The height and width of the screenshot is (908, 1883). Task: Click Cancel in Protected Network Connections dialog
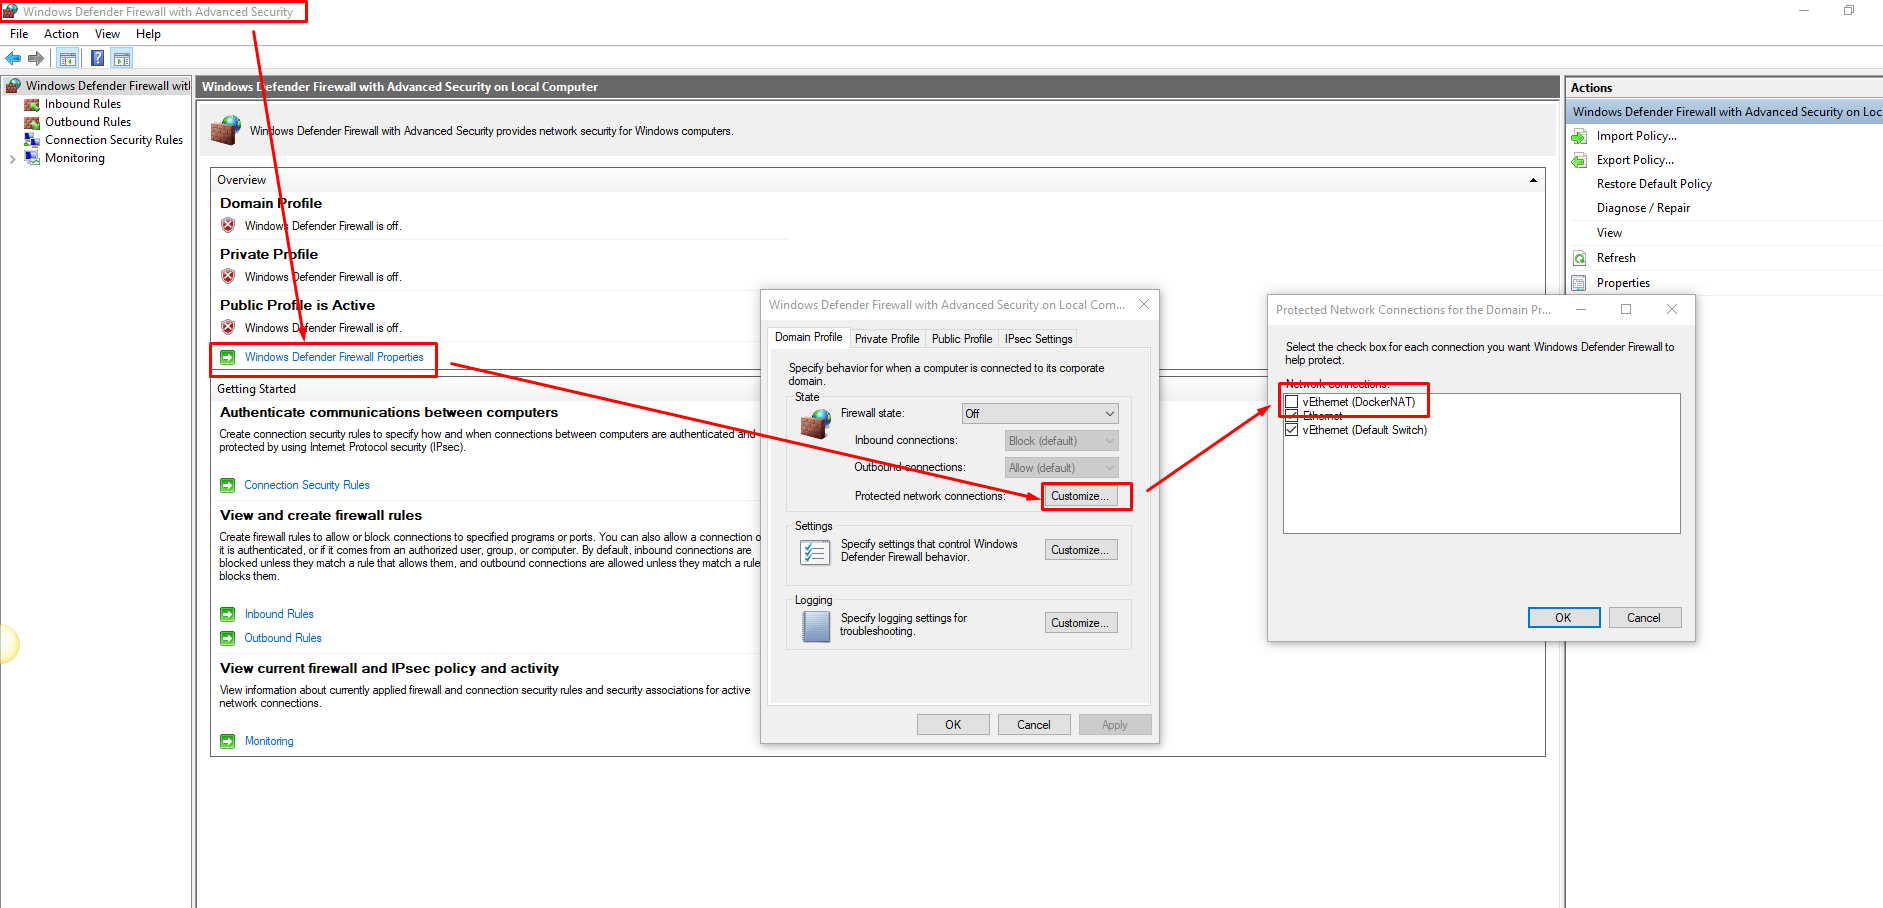(1644, 618)
